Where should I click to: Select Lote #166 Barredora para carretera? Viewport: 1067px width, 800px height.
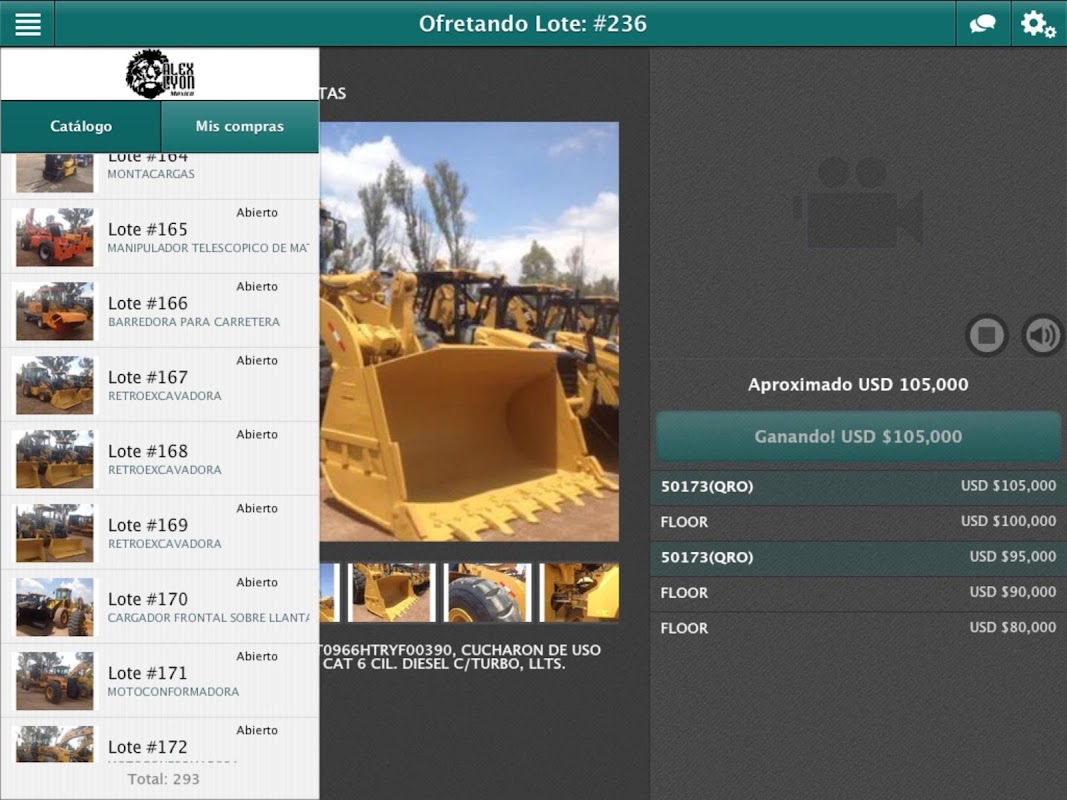pyautogui.click(x=160, y=311)
